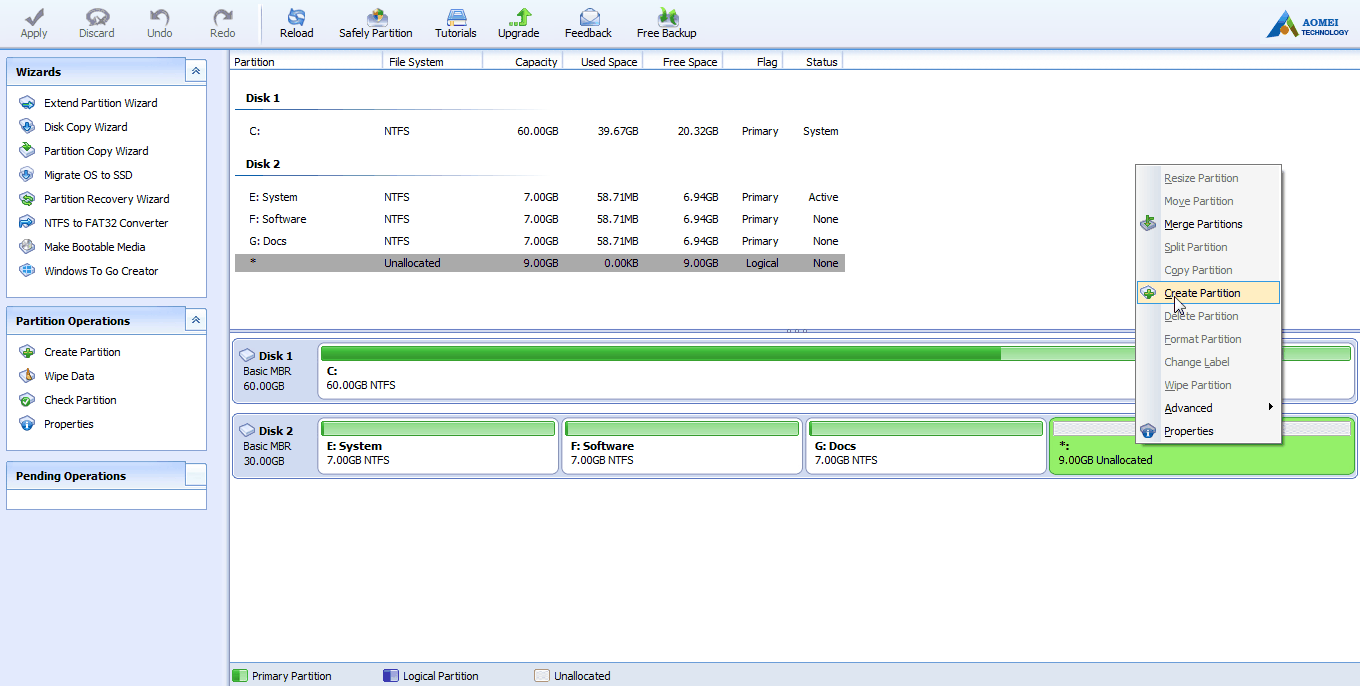
Task: Select the G: Docs block in disk map
Action: 926,446
